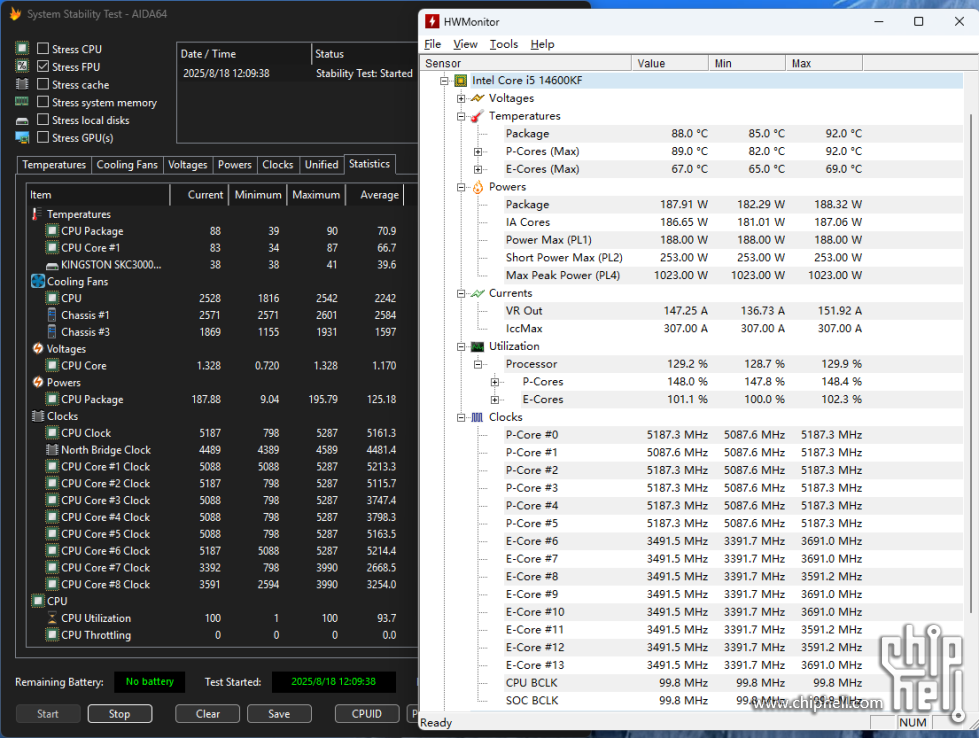The height and width of the screenshot is (738, 979).
Task: Click the thermometer icon in HWMonitor Temperatures
Action: point(478,116)
